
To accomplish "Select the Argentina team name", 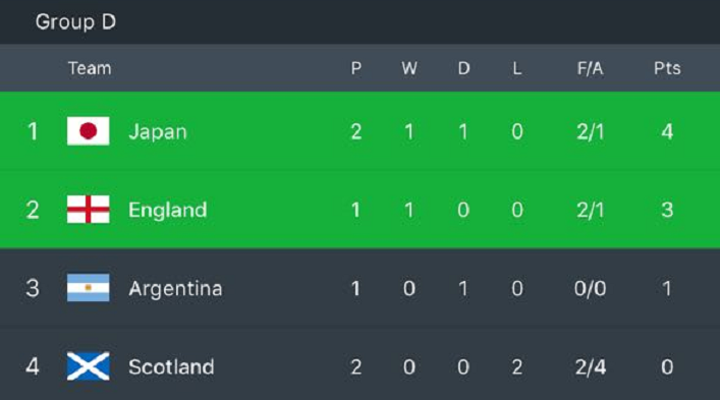I will pos(175,288).
